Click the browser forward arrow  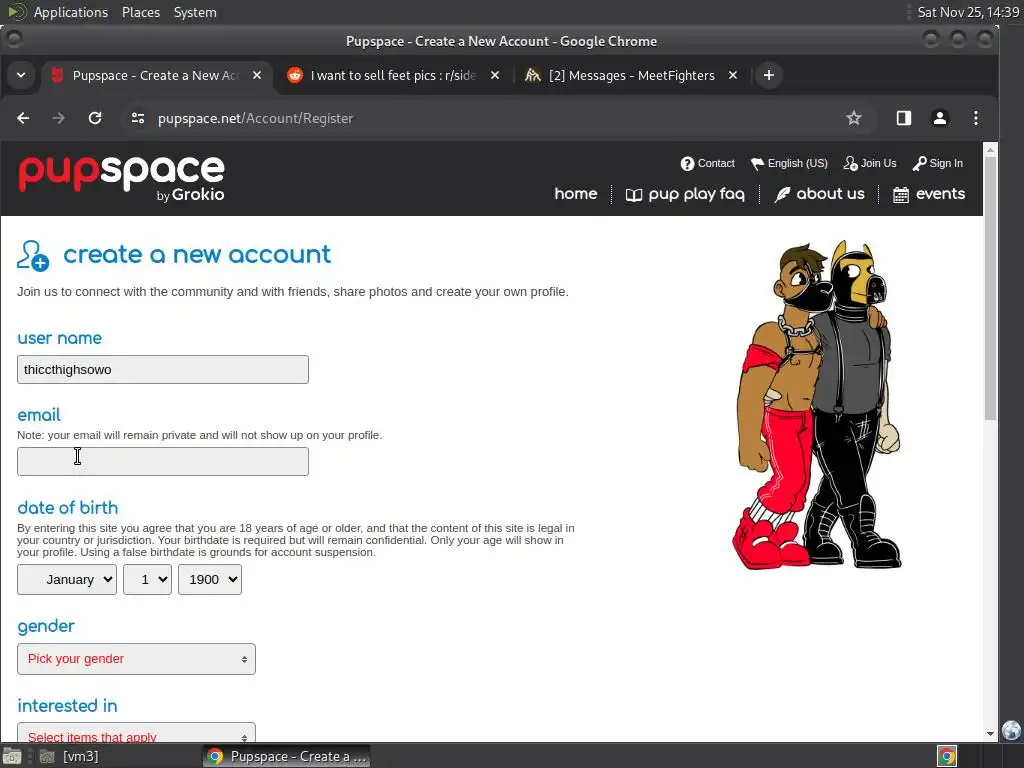click(x=59, y=118)
